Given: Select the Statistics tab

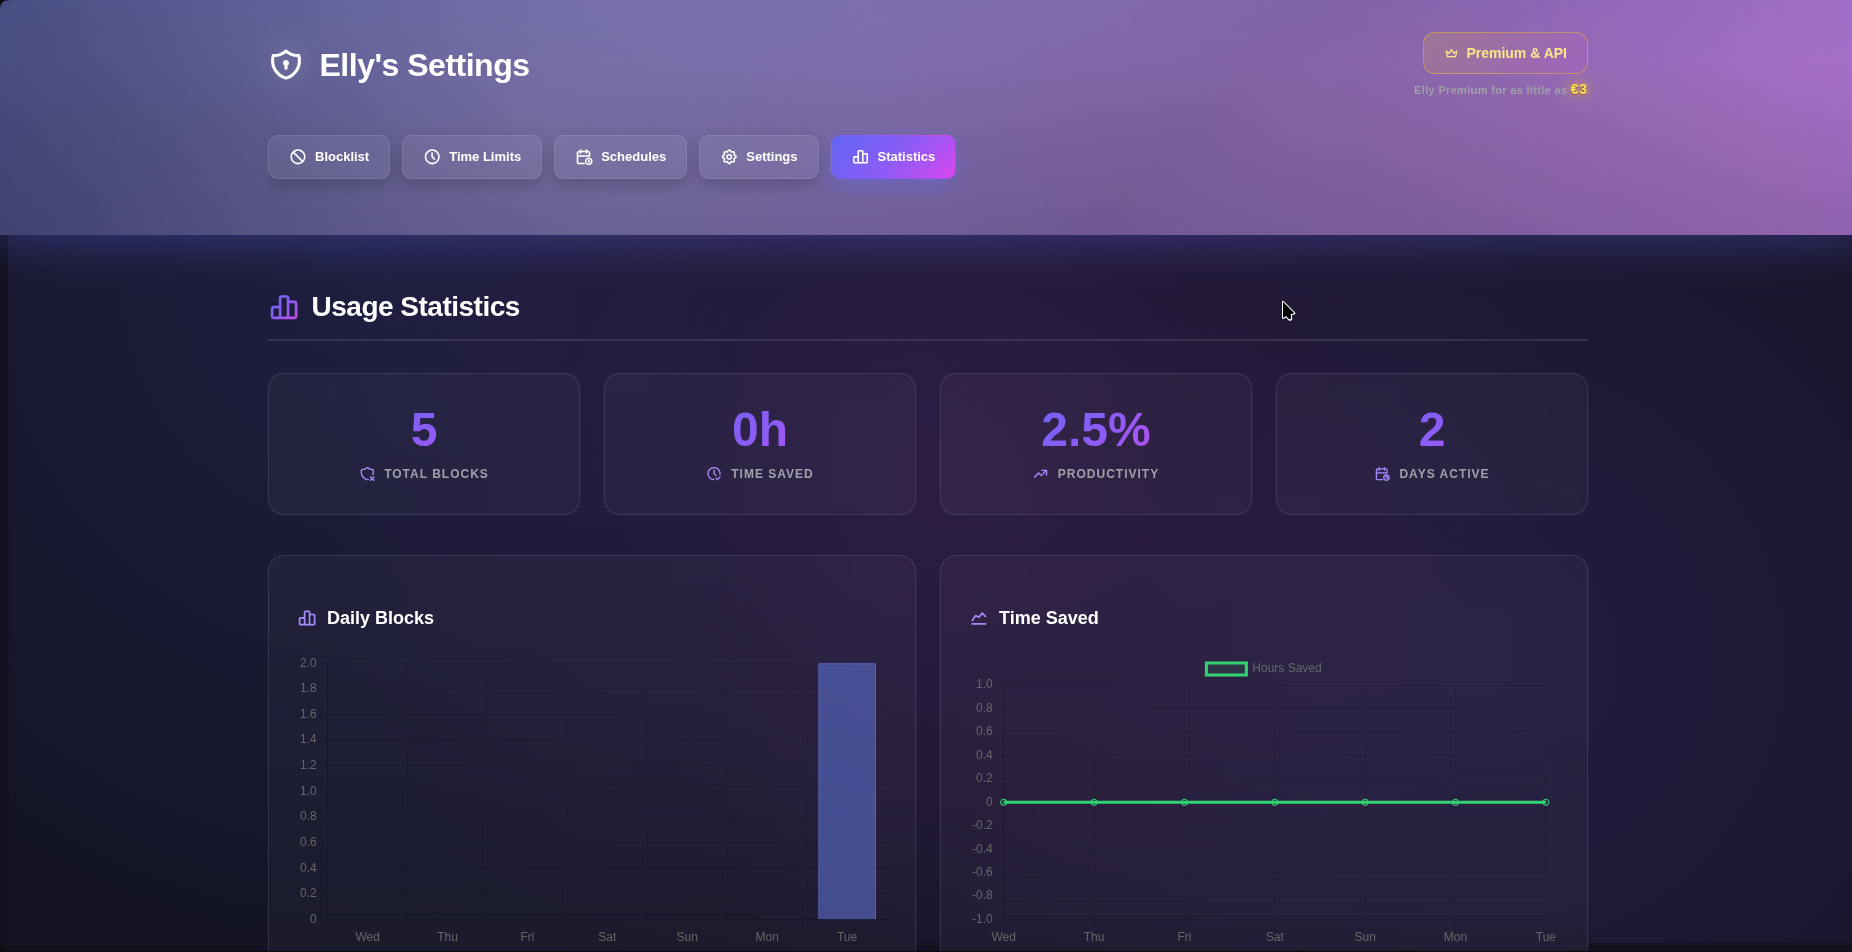Looking at the screenshot, I should pos(893,157).
